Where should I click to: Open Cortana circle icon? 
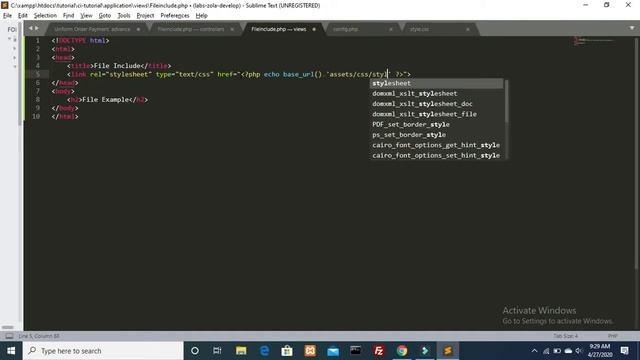[x=195, y=351]
